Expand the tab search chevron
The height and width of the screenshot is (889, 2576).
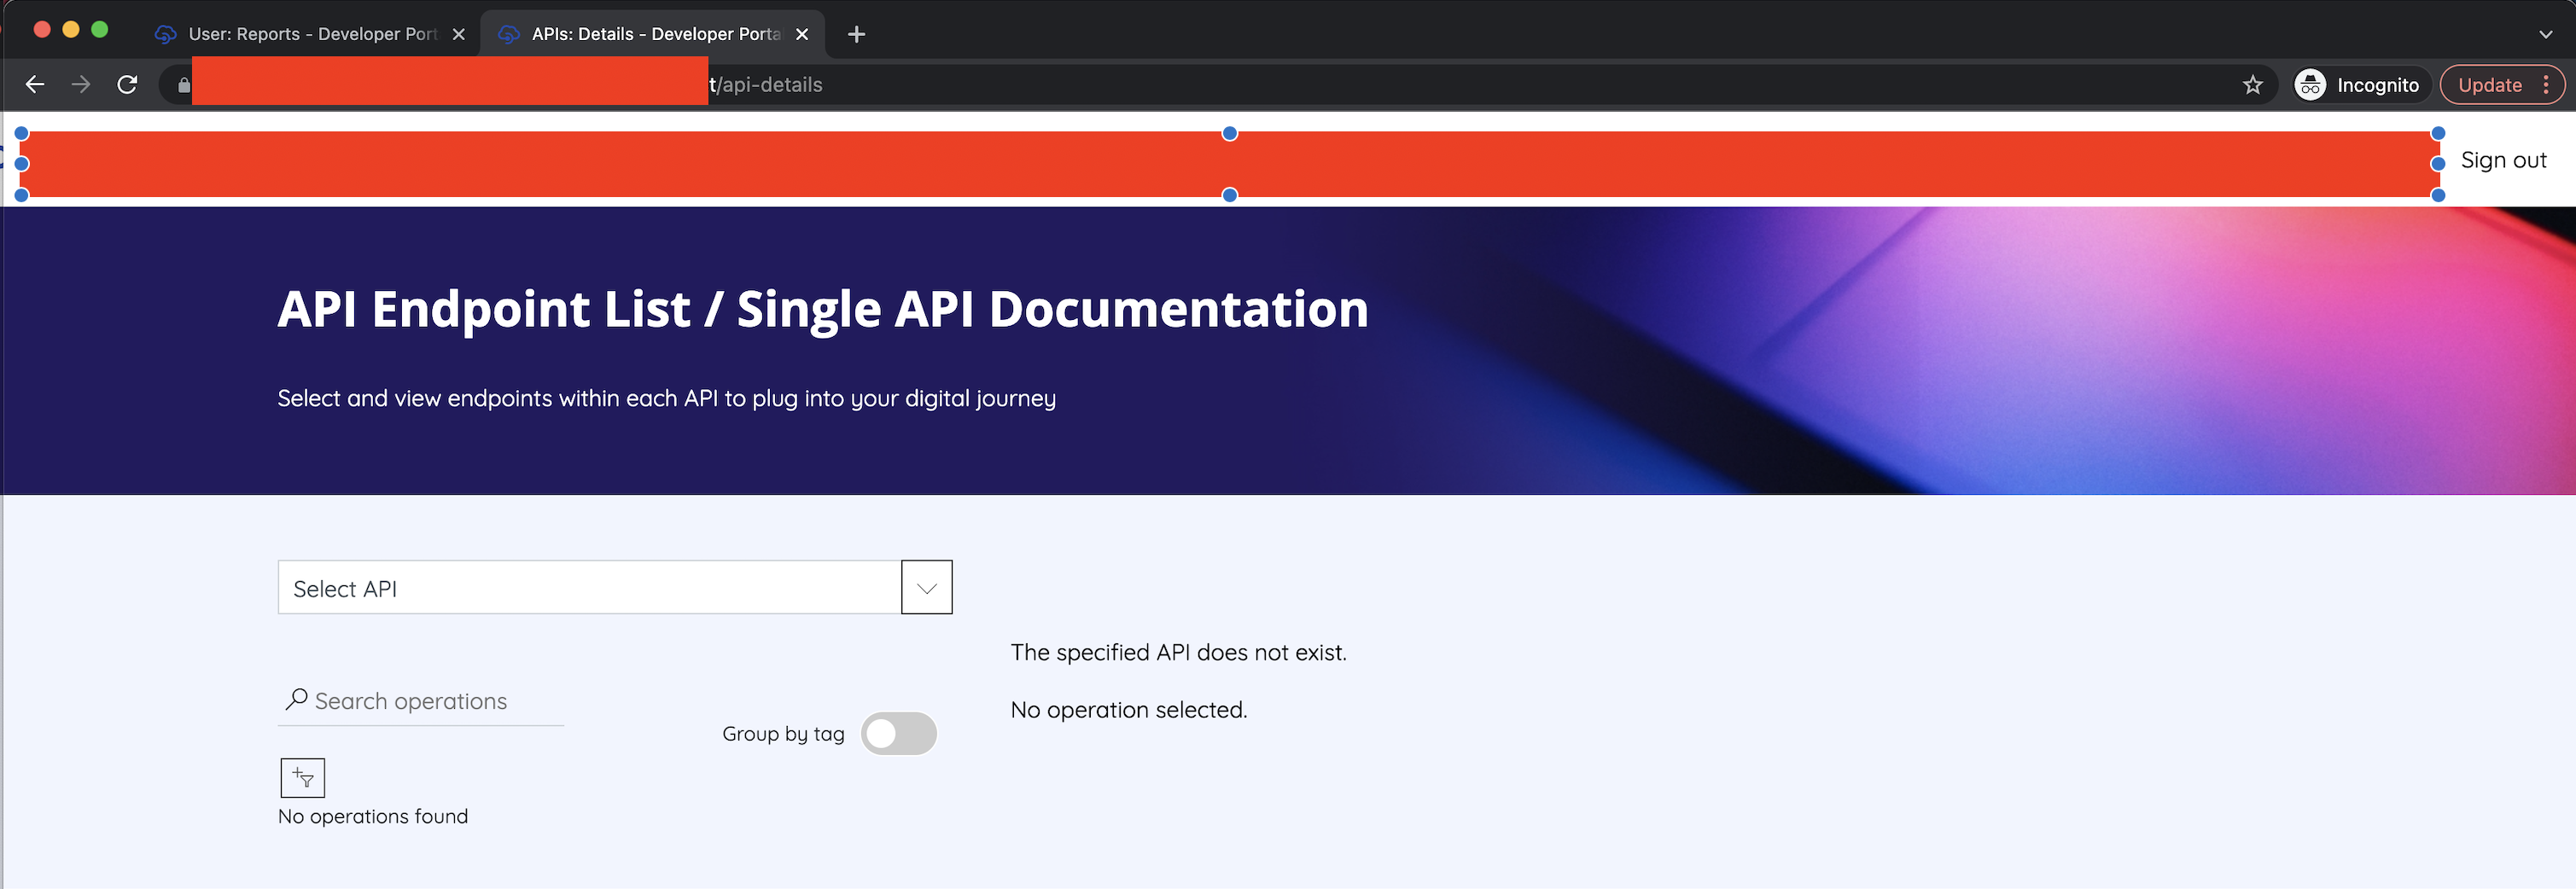2548,33
